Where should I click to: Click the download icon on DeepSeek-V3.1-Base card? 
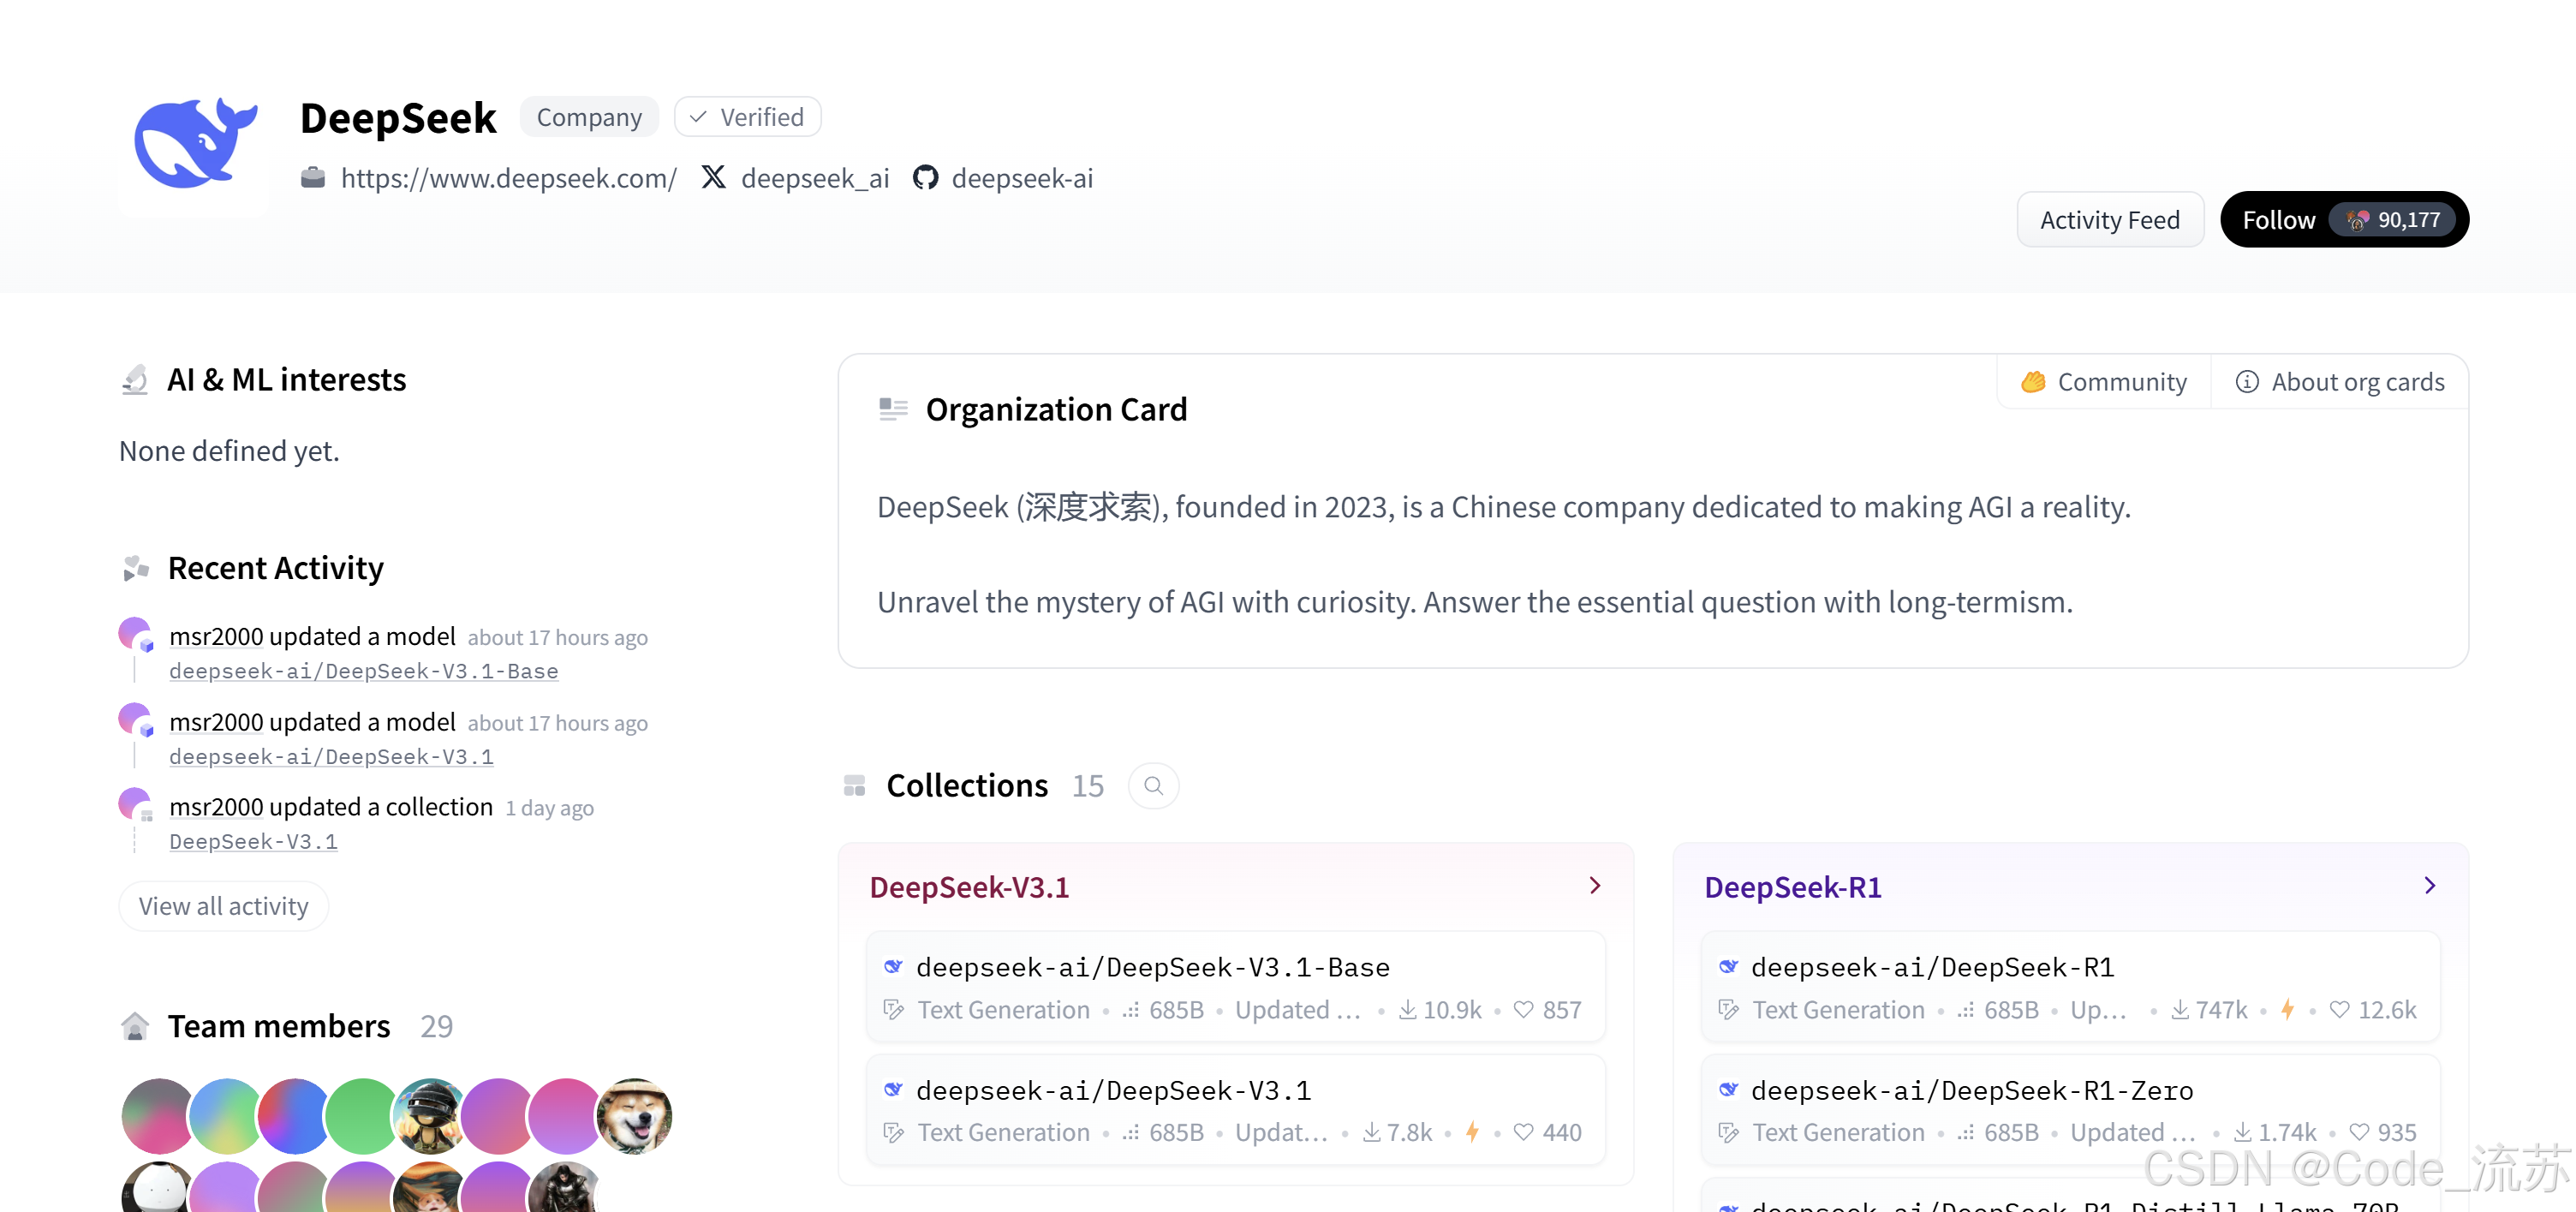coord(1407,1010)
